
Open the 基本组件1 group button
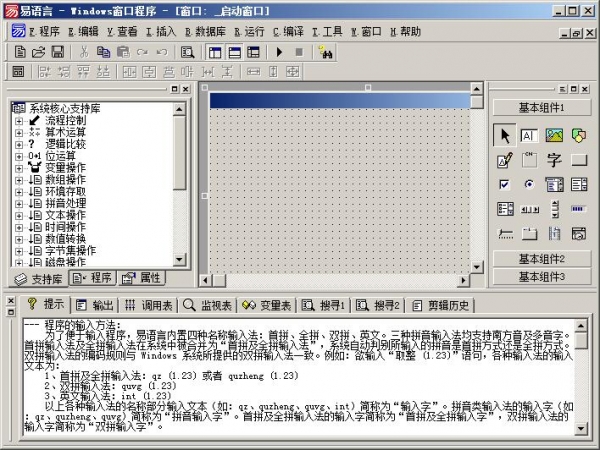(x=541, y=108)
